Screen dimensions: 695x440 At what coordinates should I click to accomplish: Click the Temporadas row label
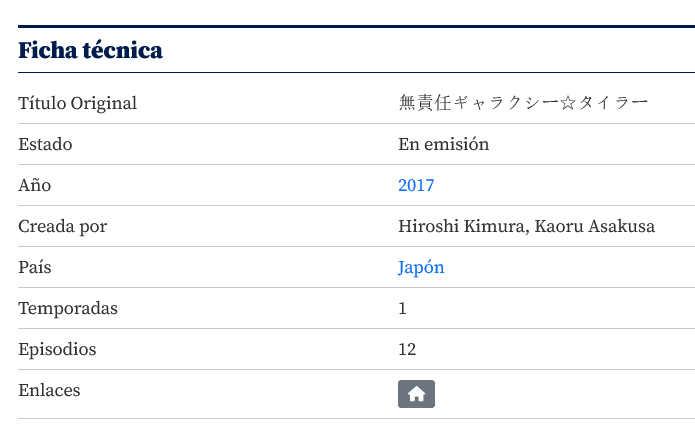[68, 308]
